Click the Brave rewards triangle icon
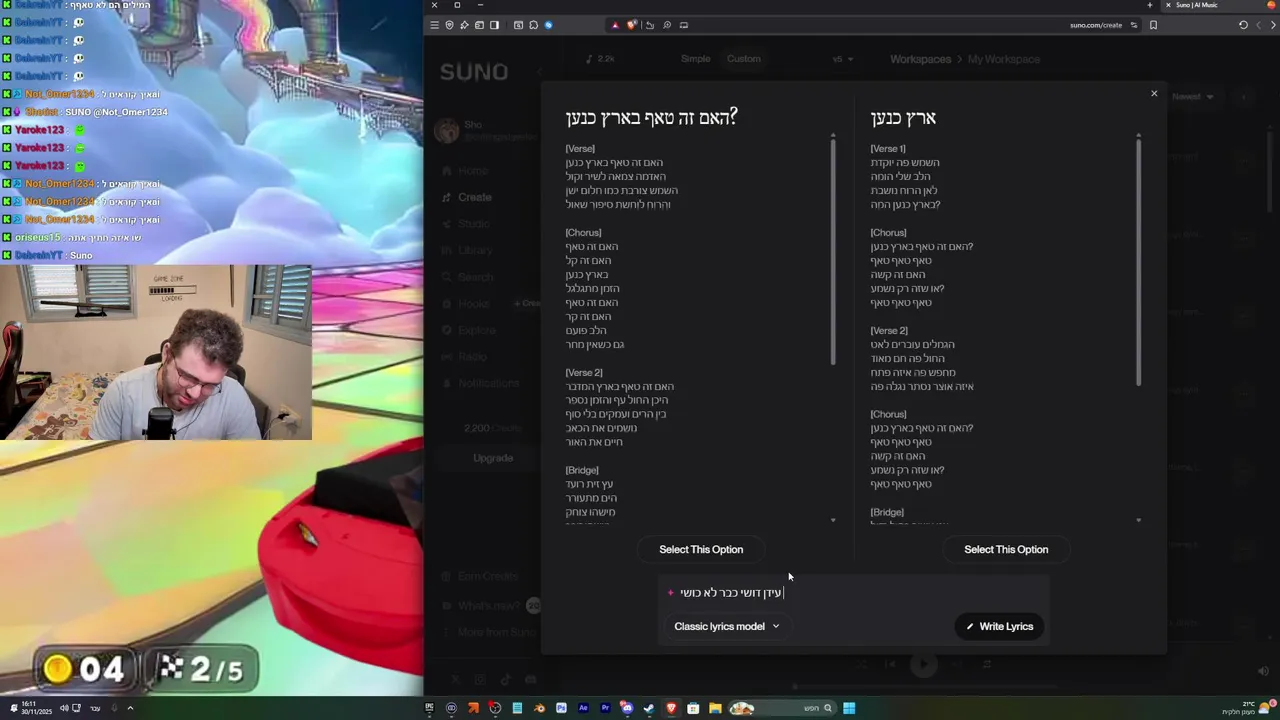The image size is (1280, 720). click(615, 25)
